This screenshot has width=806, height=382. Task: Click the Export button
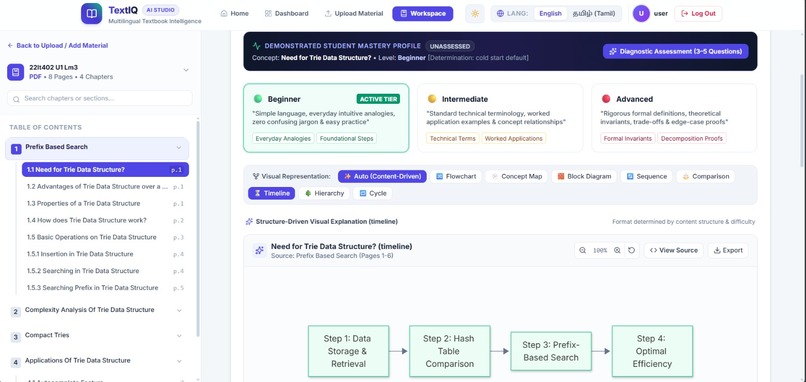[728, 250]
